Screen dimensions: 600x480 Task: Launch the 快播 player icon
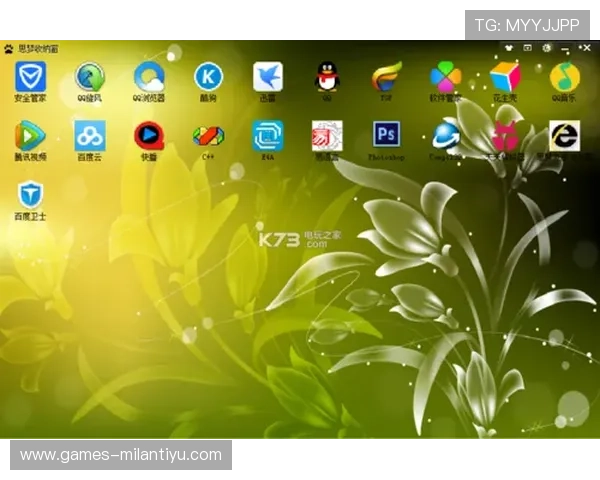149,136
